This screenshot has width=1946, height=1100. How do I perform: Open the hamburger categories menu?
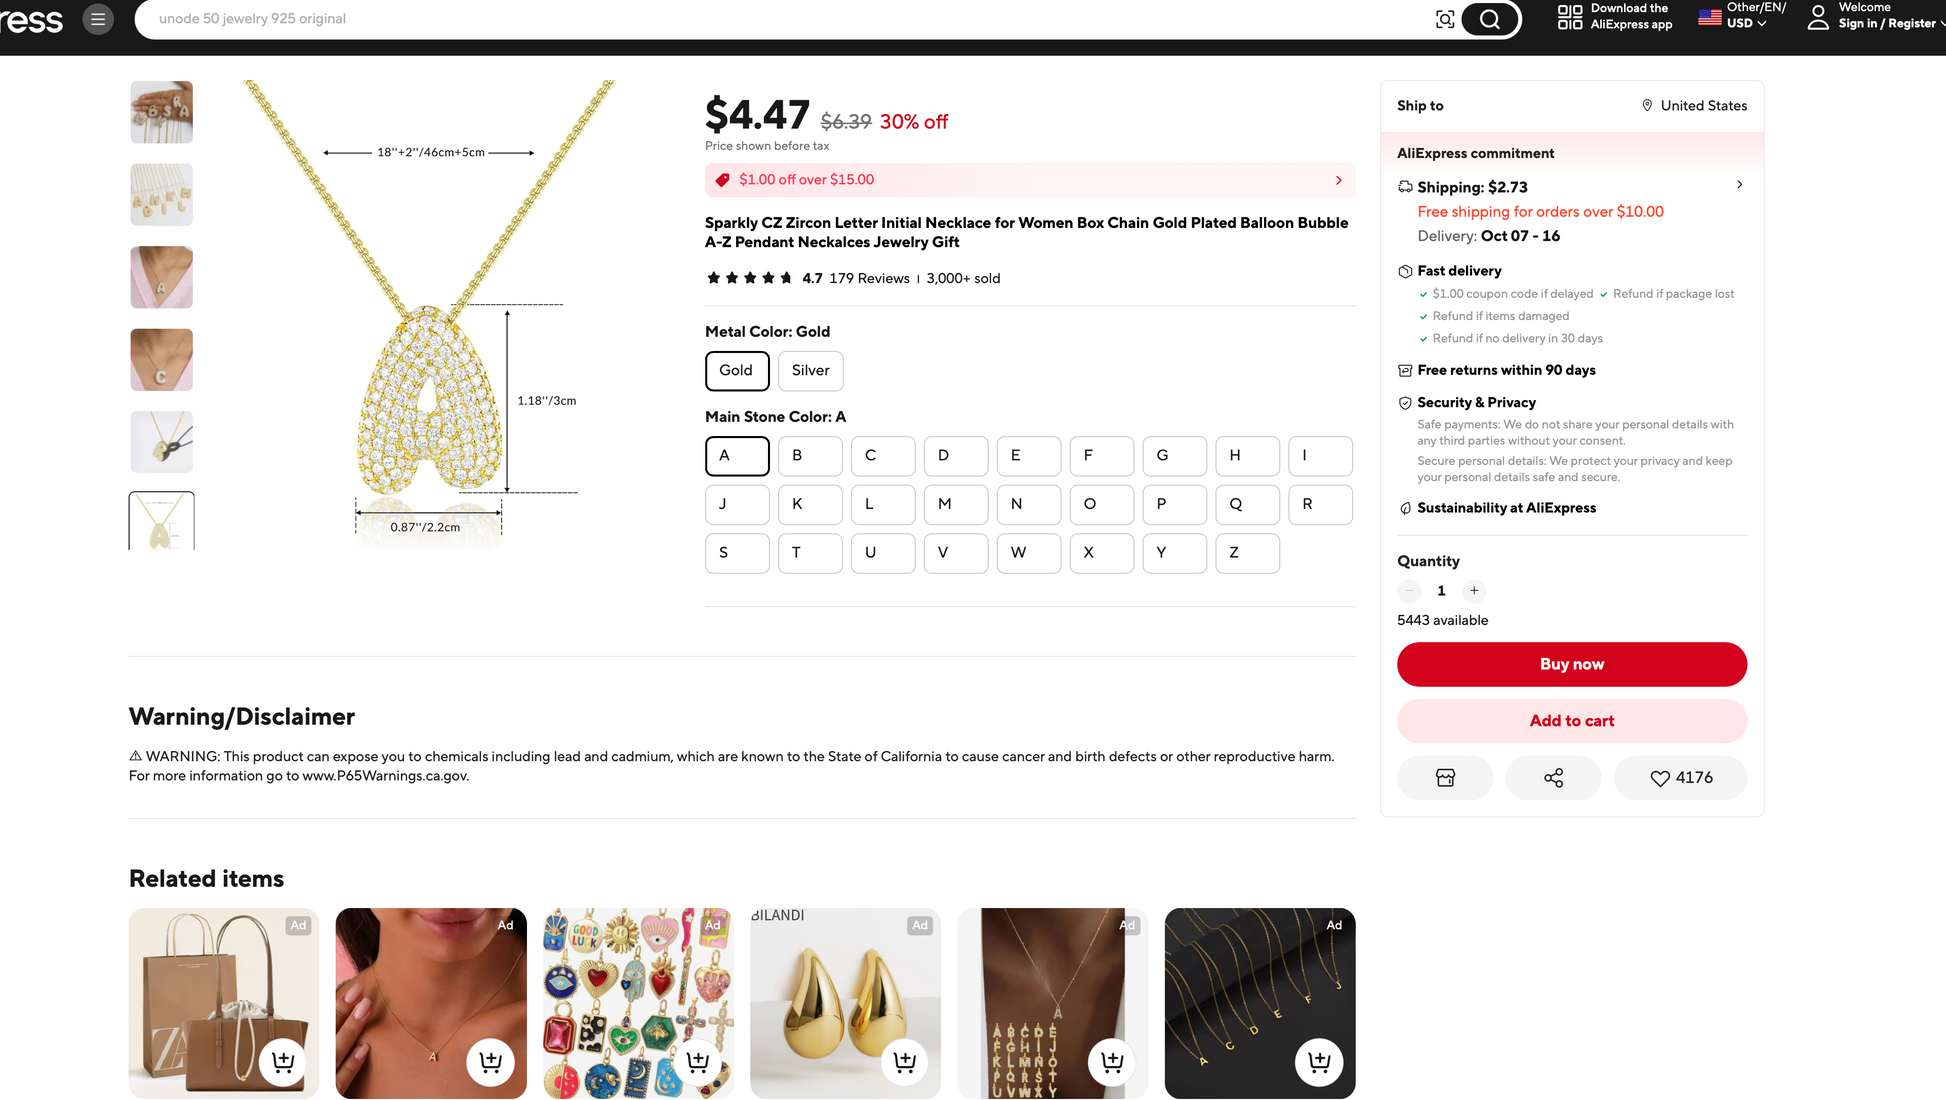click(x=98, y=19)
